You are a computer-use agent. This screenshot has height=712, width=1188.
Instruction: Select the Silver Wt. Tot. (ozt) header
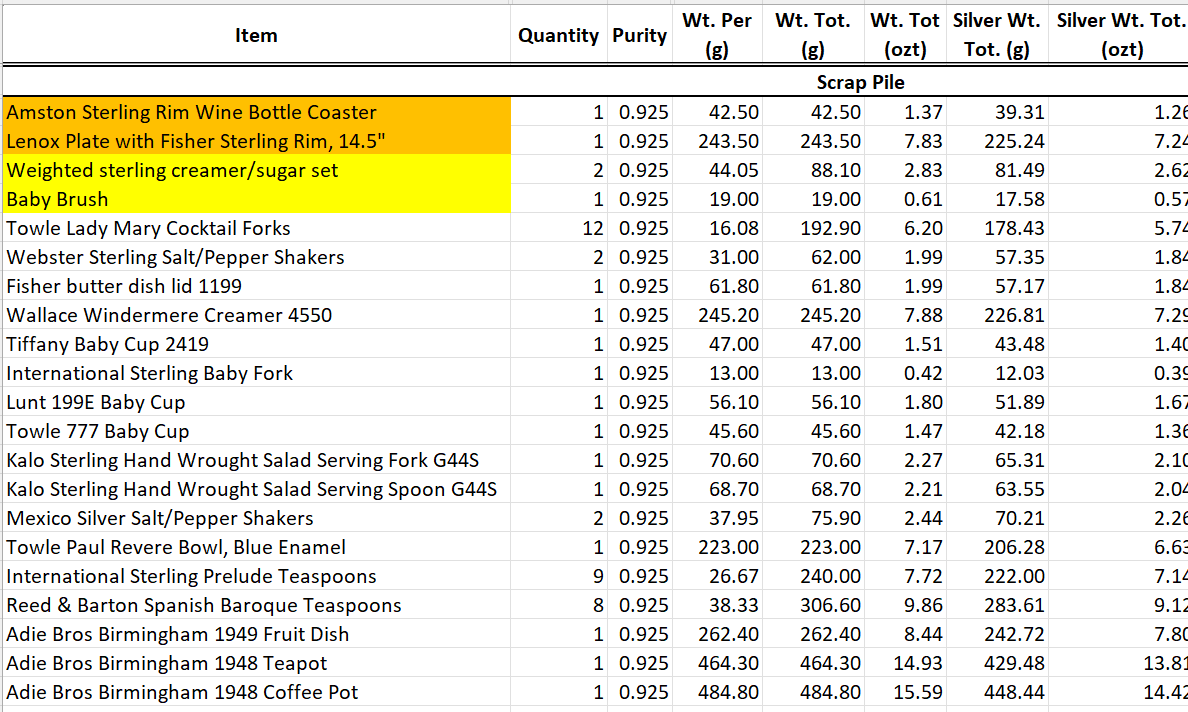1118,35
